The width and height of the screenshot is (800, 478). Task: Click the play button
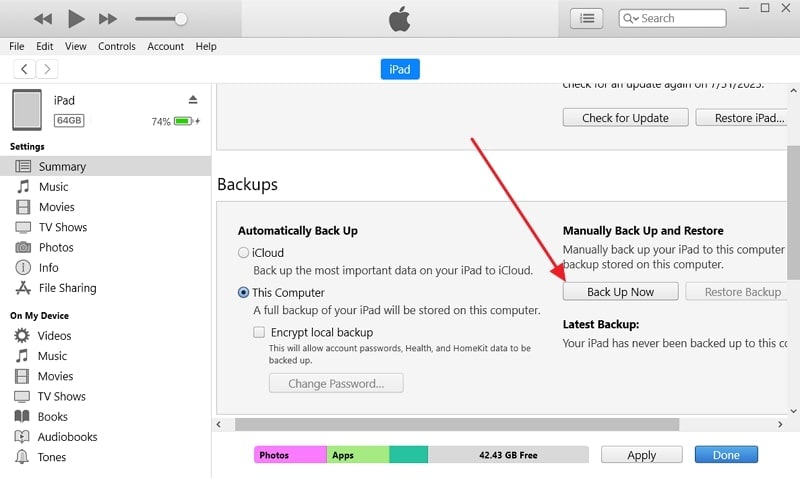click(x=76, y=19)
